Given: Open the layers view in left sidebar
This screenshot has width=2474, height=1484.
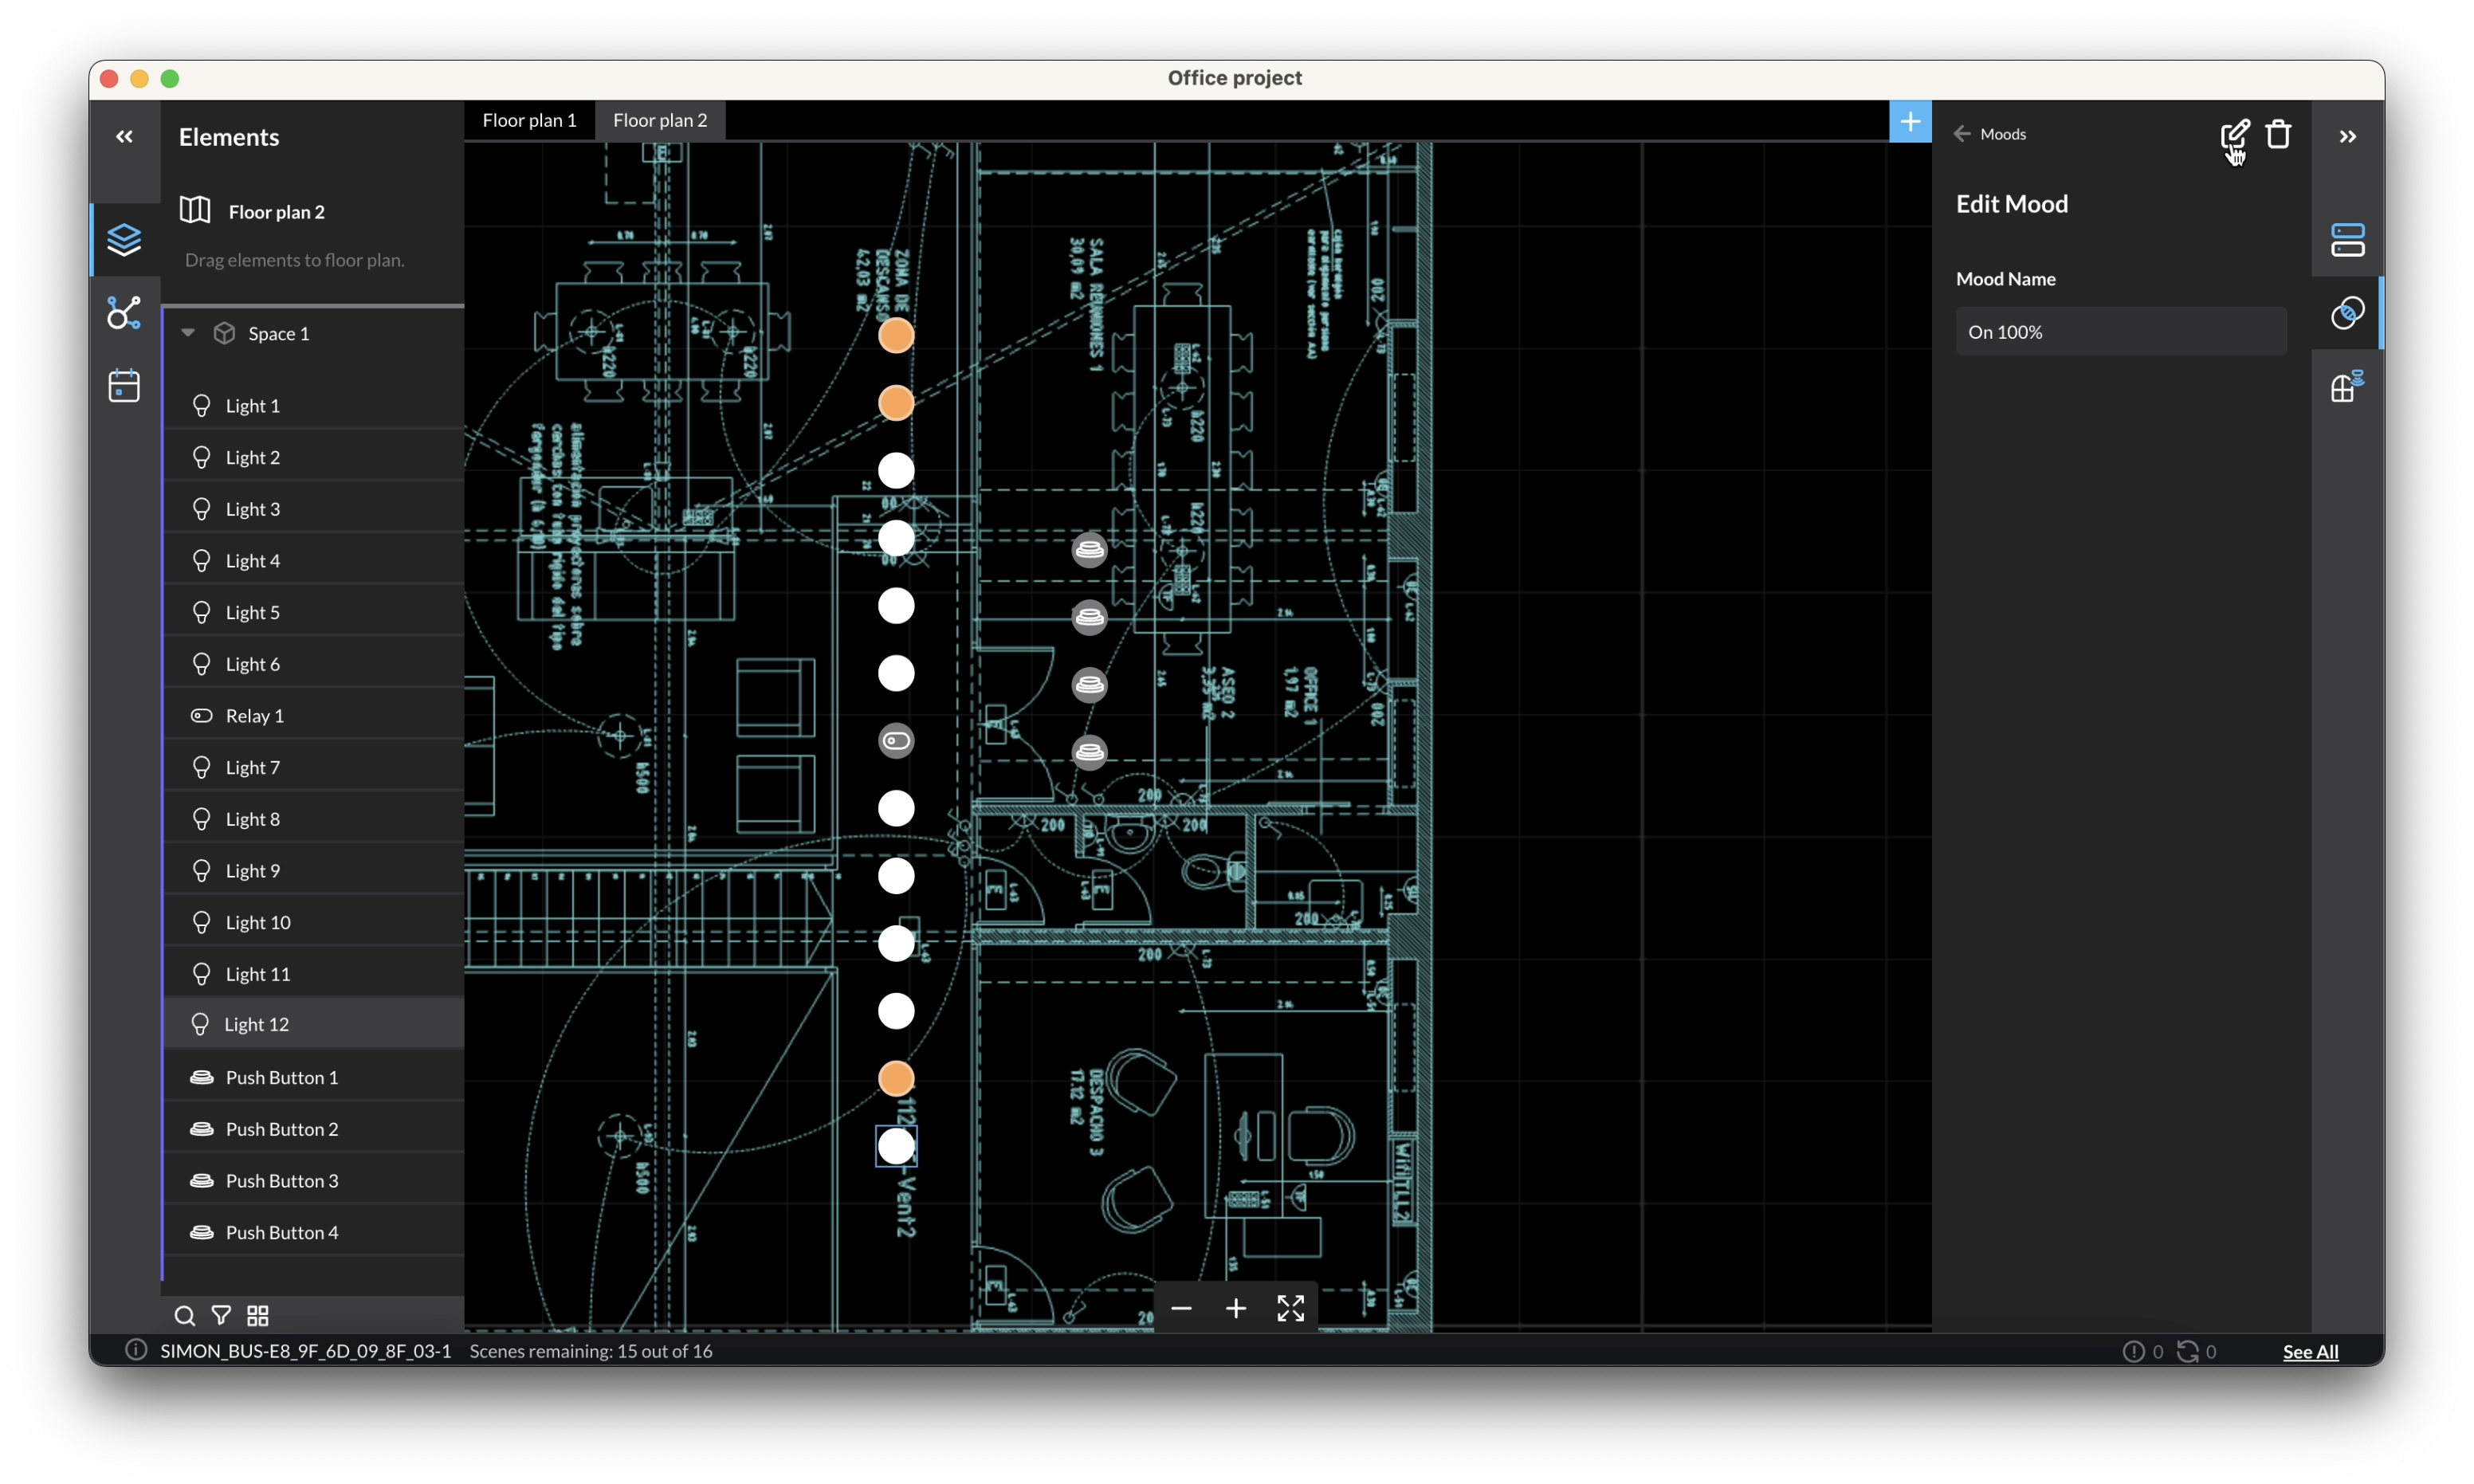Looking at the screenshot, I should click(124, 240).
